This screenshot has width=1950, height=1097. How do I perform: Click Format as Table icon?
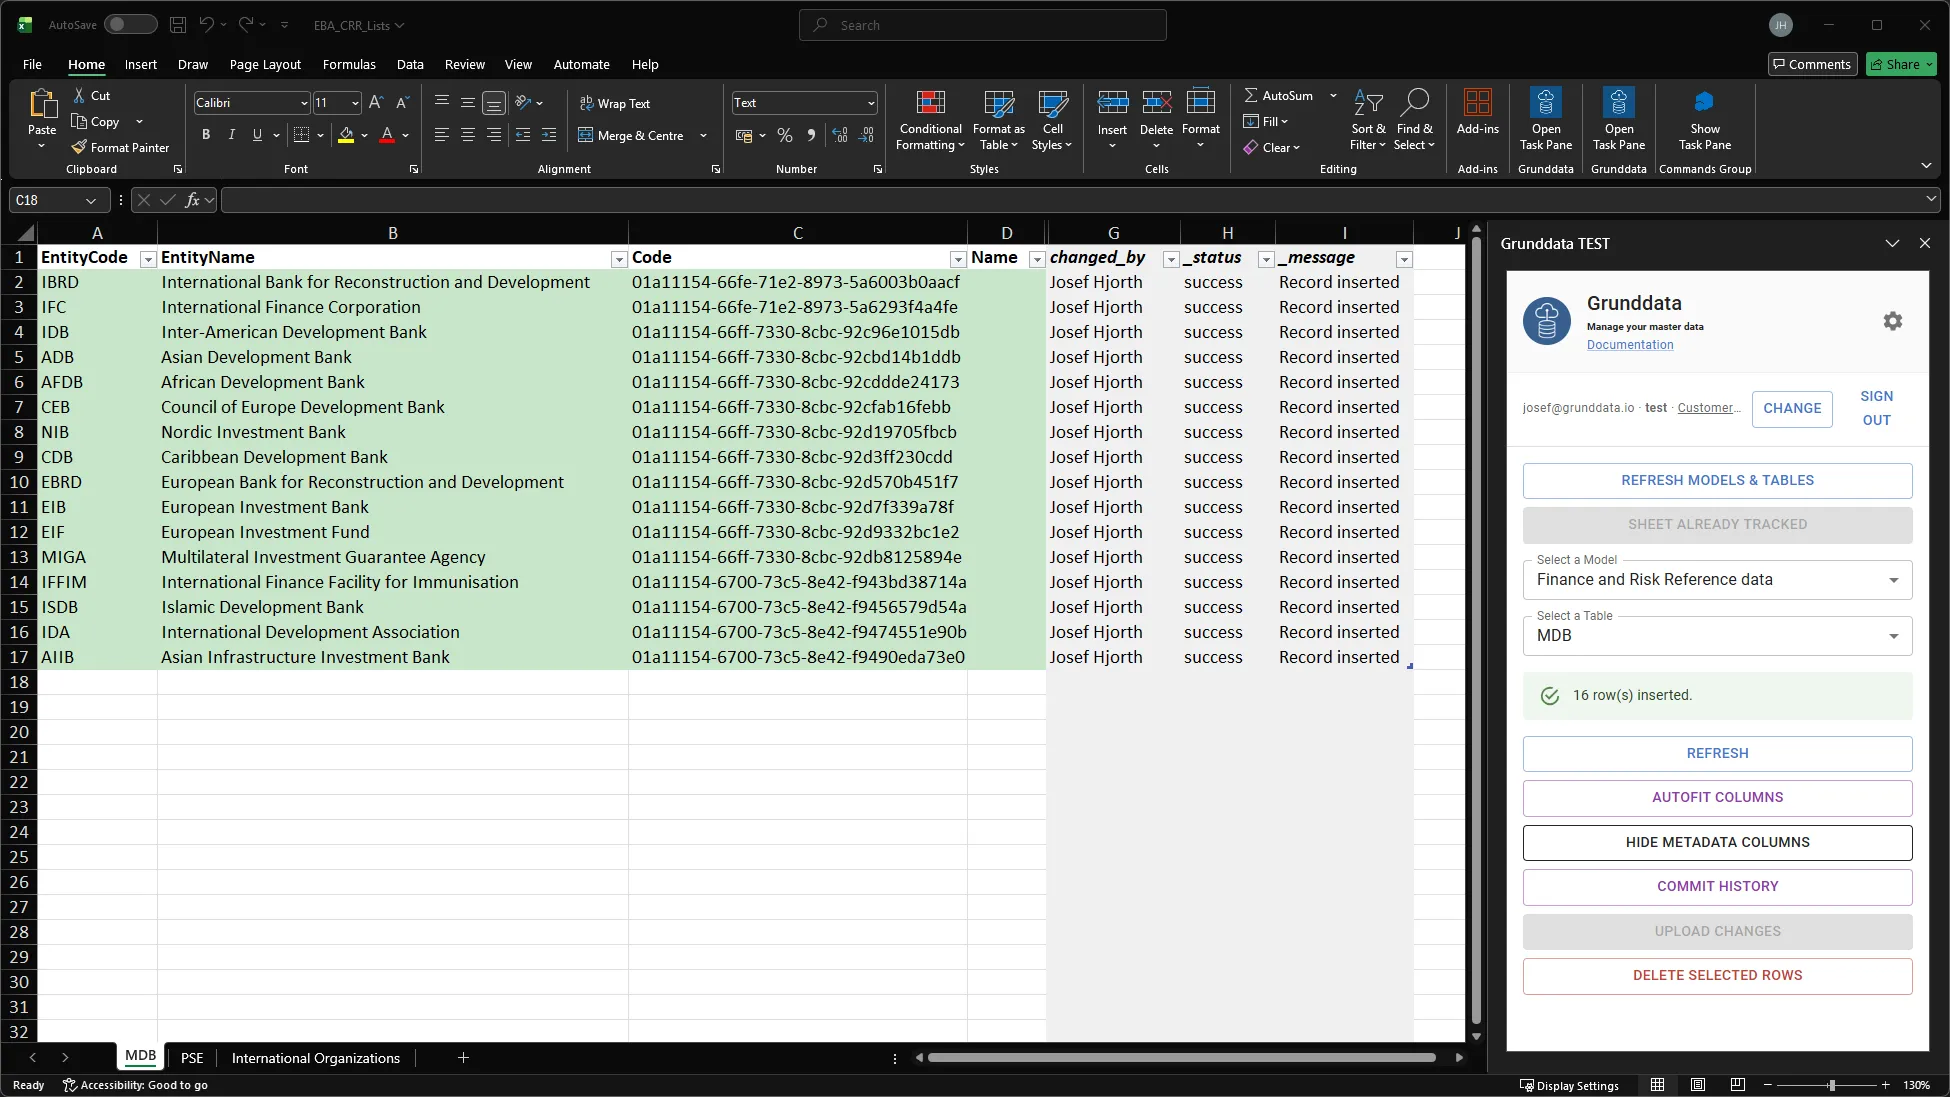(998, 103)
